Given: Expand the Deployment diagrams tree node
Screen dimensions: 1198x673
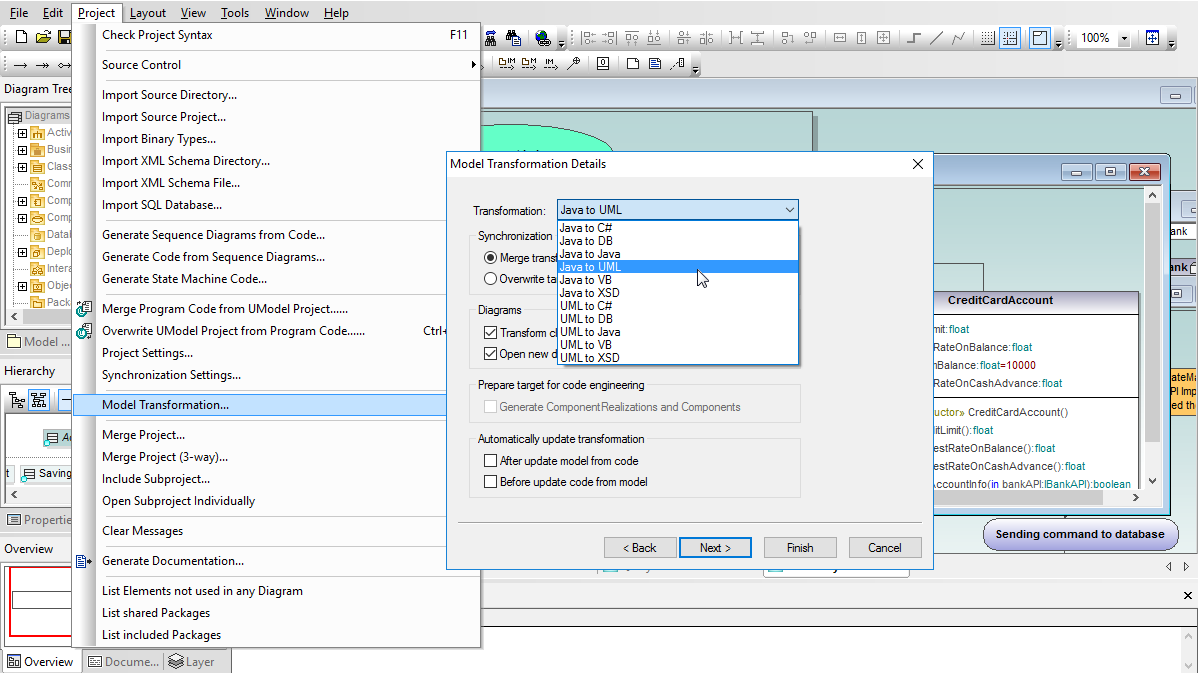Looking at the screenshot, I should click(23, 252).
